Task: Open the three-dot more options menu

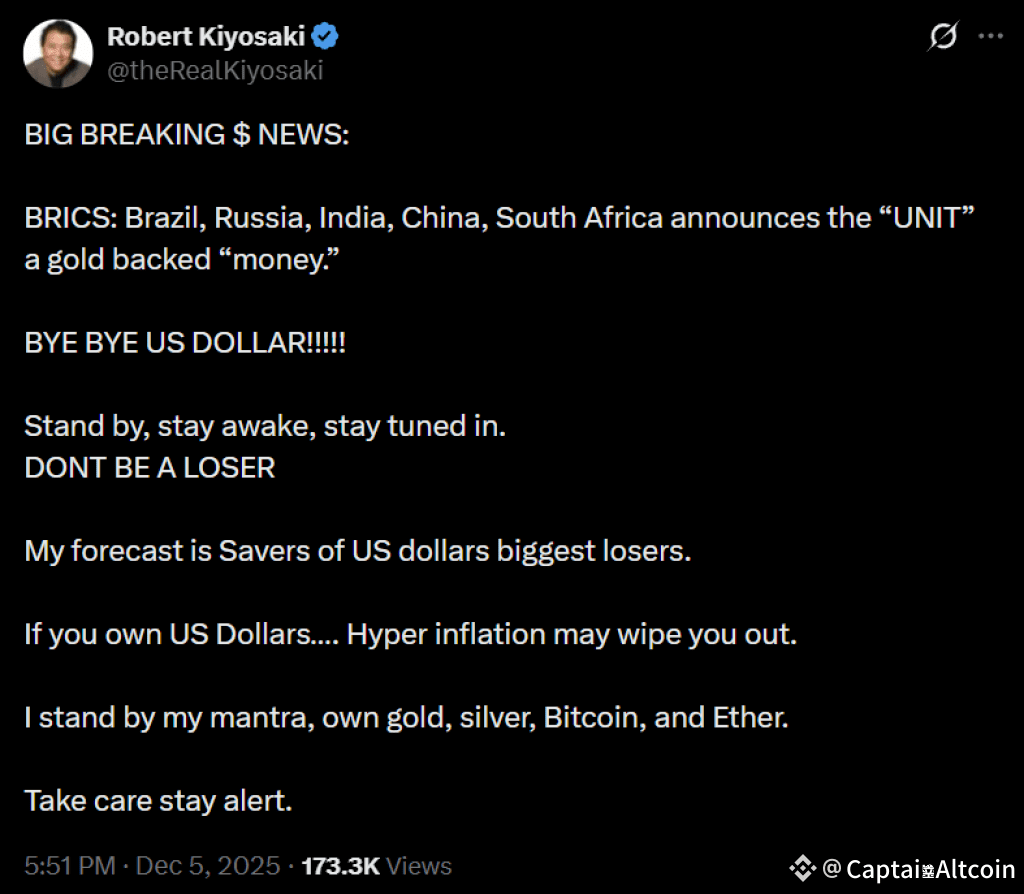Action: pyautogui.click(x=990, y=37)
